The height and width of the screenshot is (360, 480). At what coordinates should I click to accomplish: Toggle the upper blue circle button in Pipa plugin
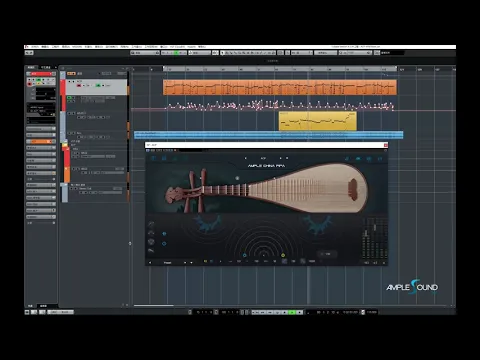164,234
